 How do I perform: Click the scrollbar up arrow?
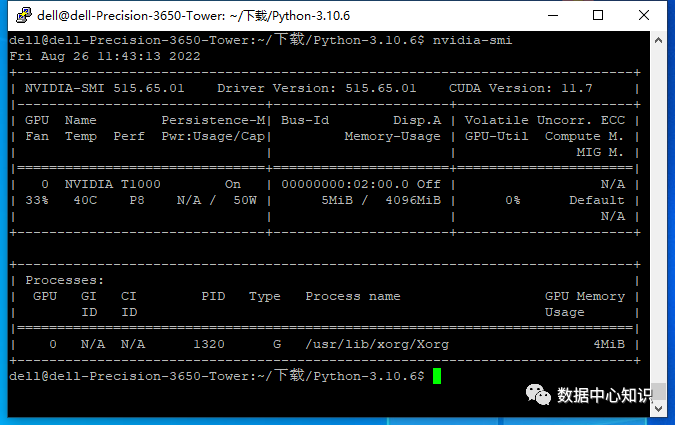(658, 40)
